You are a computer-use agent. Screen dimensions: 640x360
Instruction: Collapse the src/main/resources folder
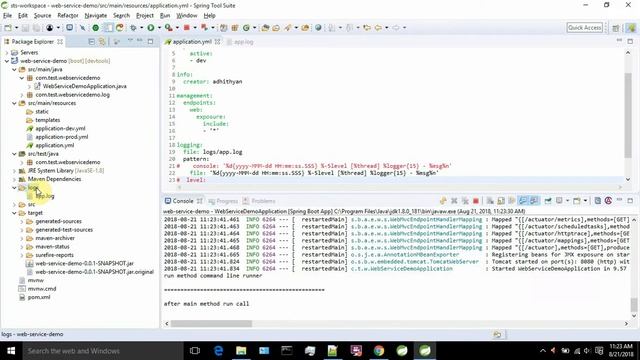click(x=14, y=103)
